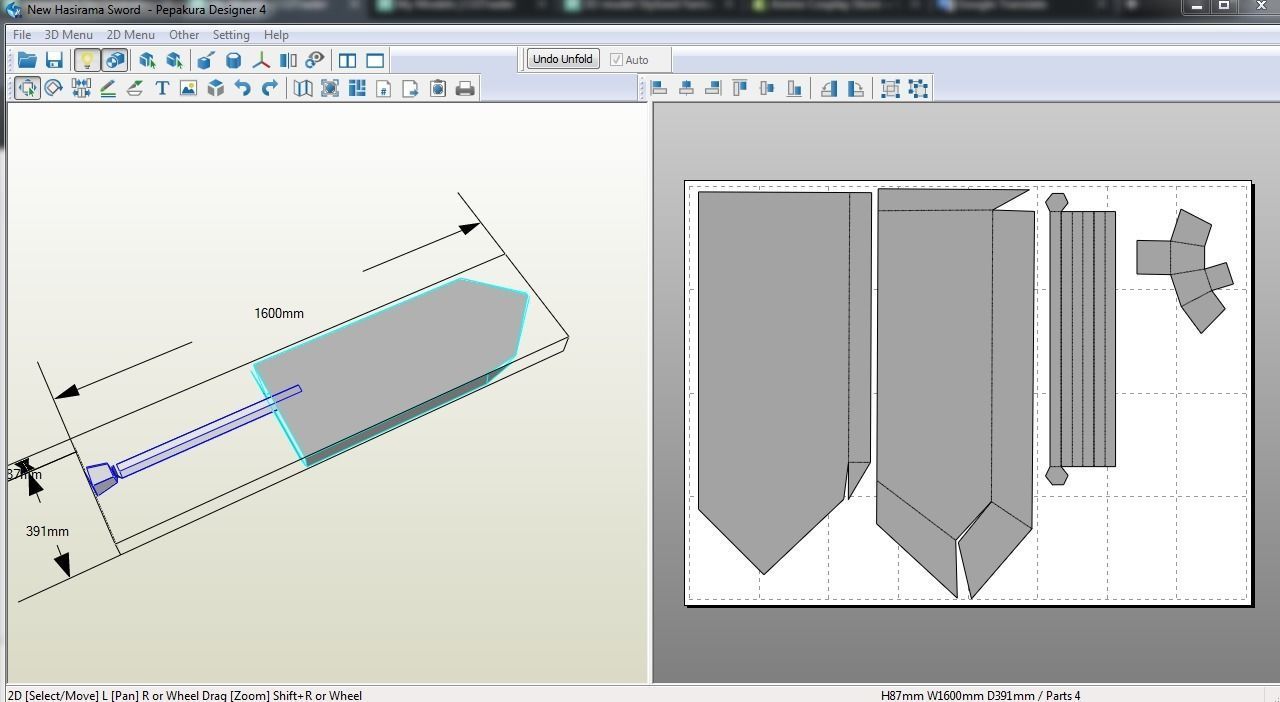Click the ungroup parts icon
1280x702 pixels.
pyautogui.click(x=918, y=88)
